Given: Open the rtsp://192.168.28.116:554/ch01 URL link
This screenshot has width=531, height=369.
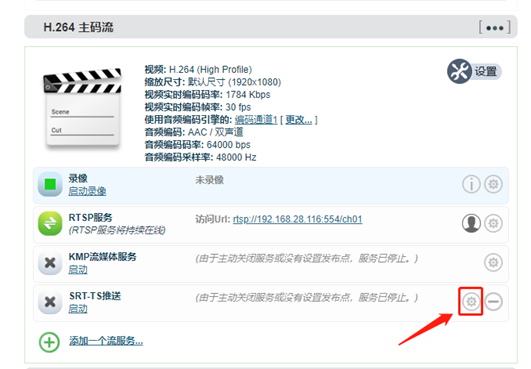Looking at the screenshot, I should (297, 219).
